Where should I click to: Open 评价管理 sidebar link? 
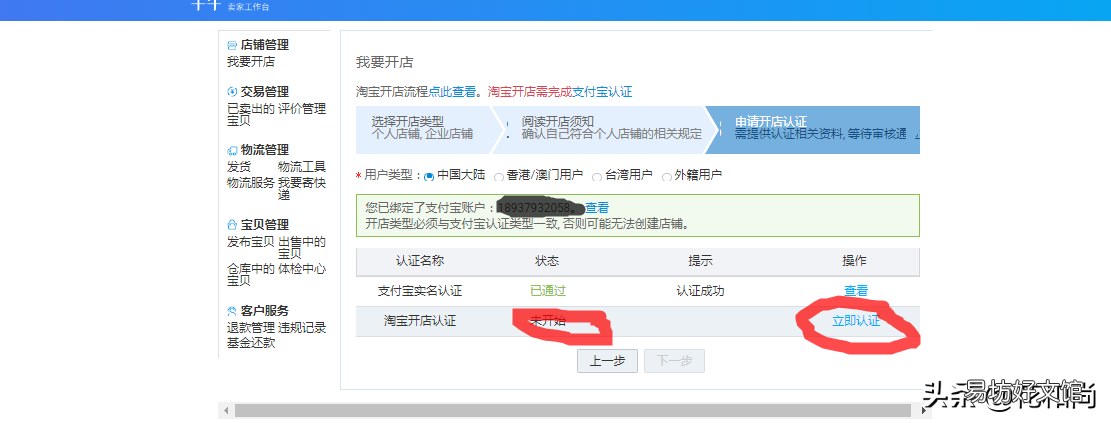pos(302,108)
